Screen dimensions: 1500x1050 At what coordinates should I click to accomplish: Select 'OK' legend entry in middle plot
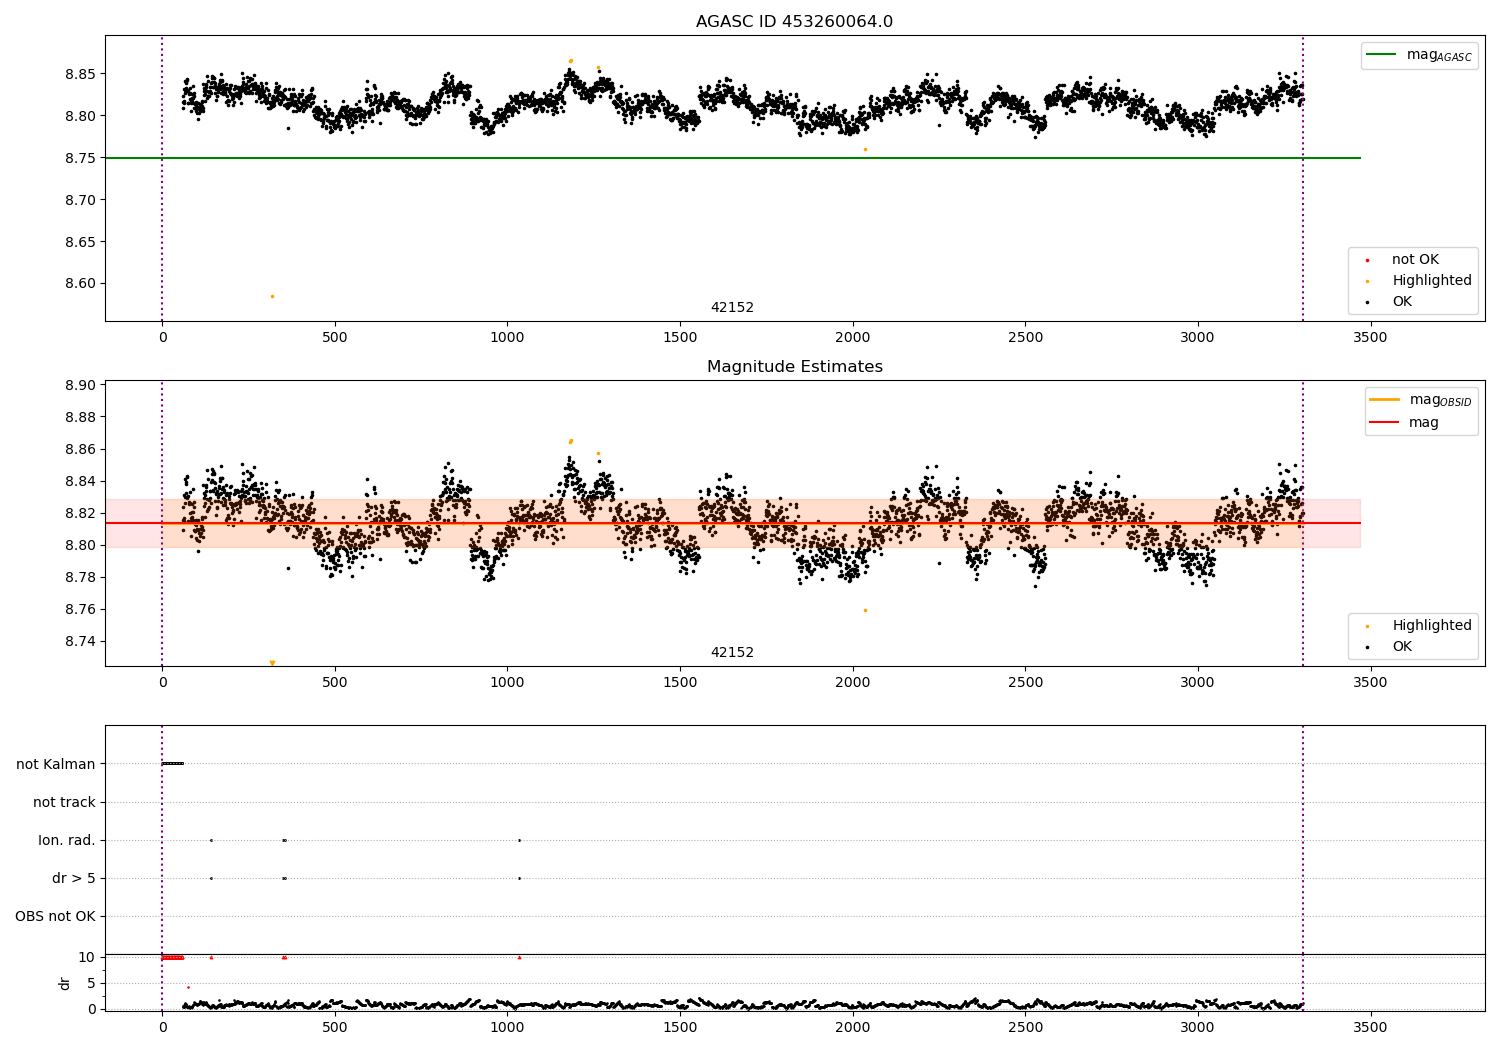tap(1388, 646)
